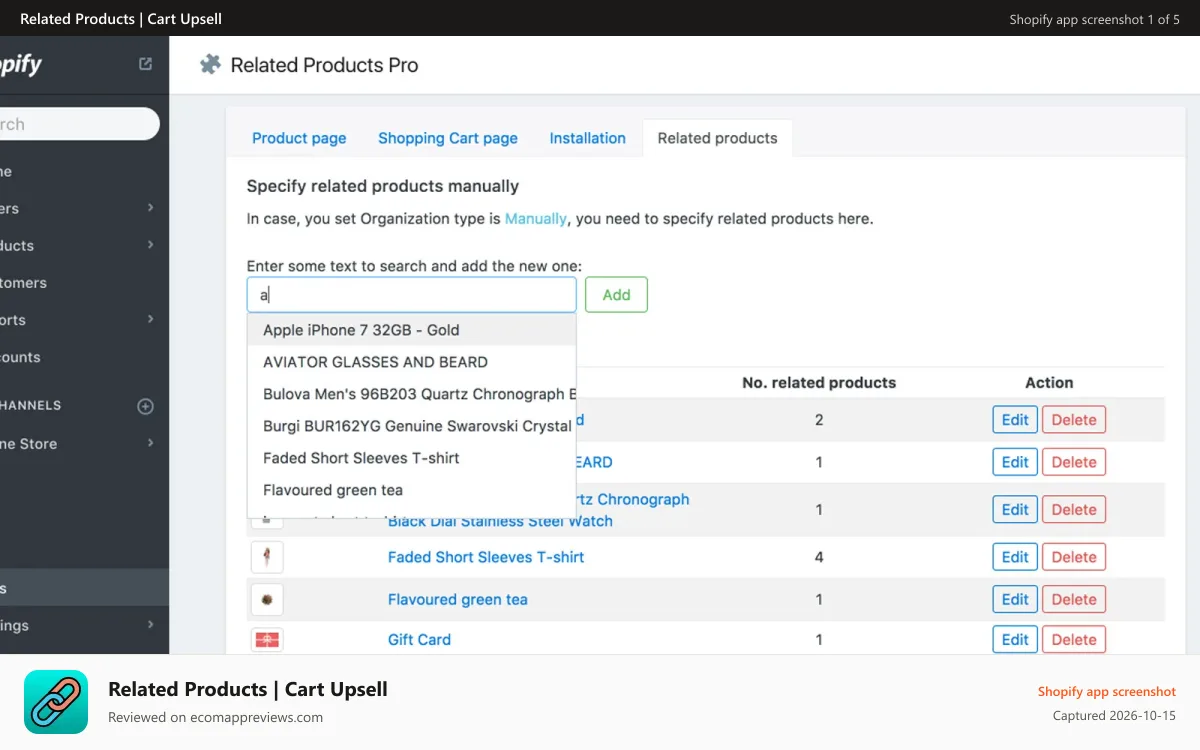Edit the Gift Card row
This screenshot has height=750, width=1200.
[1015, 640]
